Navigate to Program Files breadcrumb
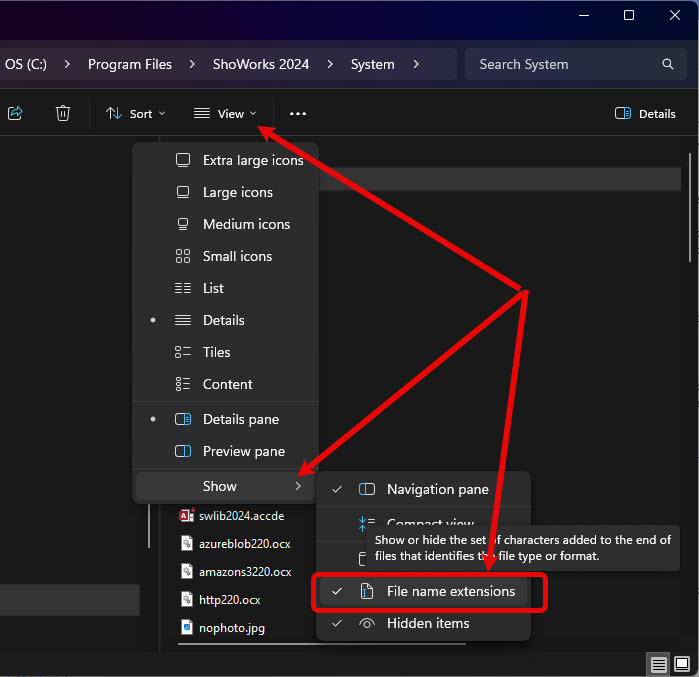The width and height of the screenshot is (699, 677). (130, 64)
